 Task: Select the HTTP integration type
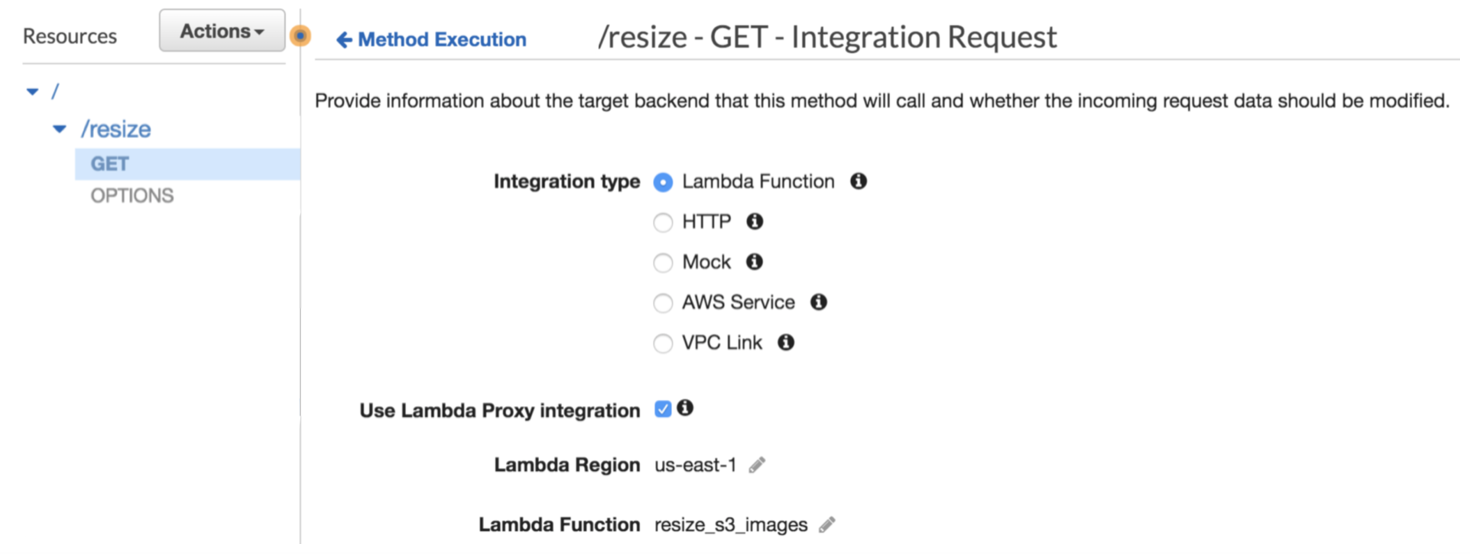coord(663,222)
